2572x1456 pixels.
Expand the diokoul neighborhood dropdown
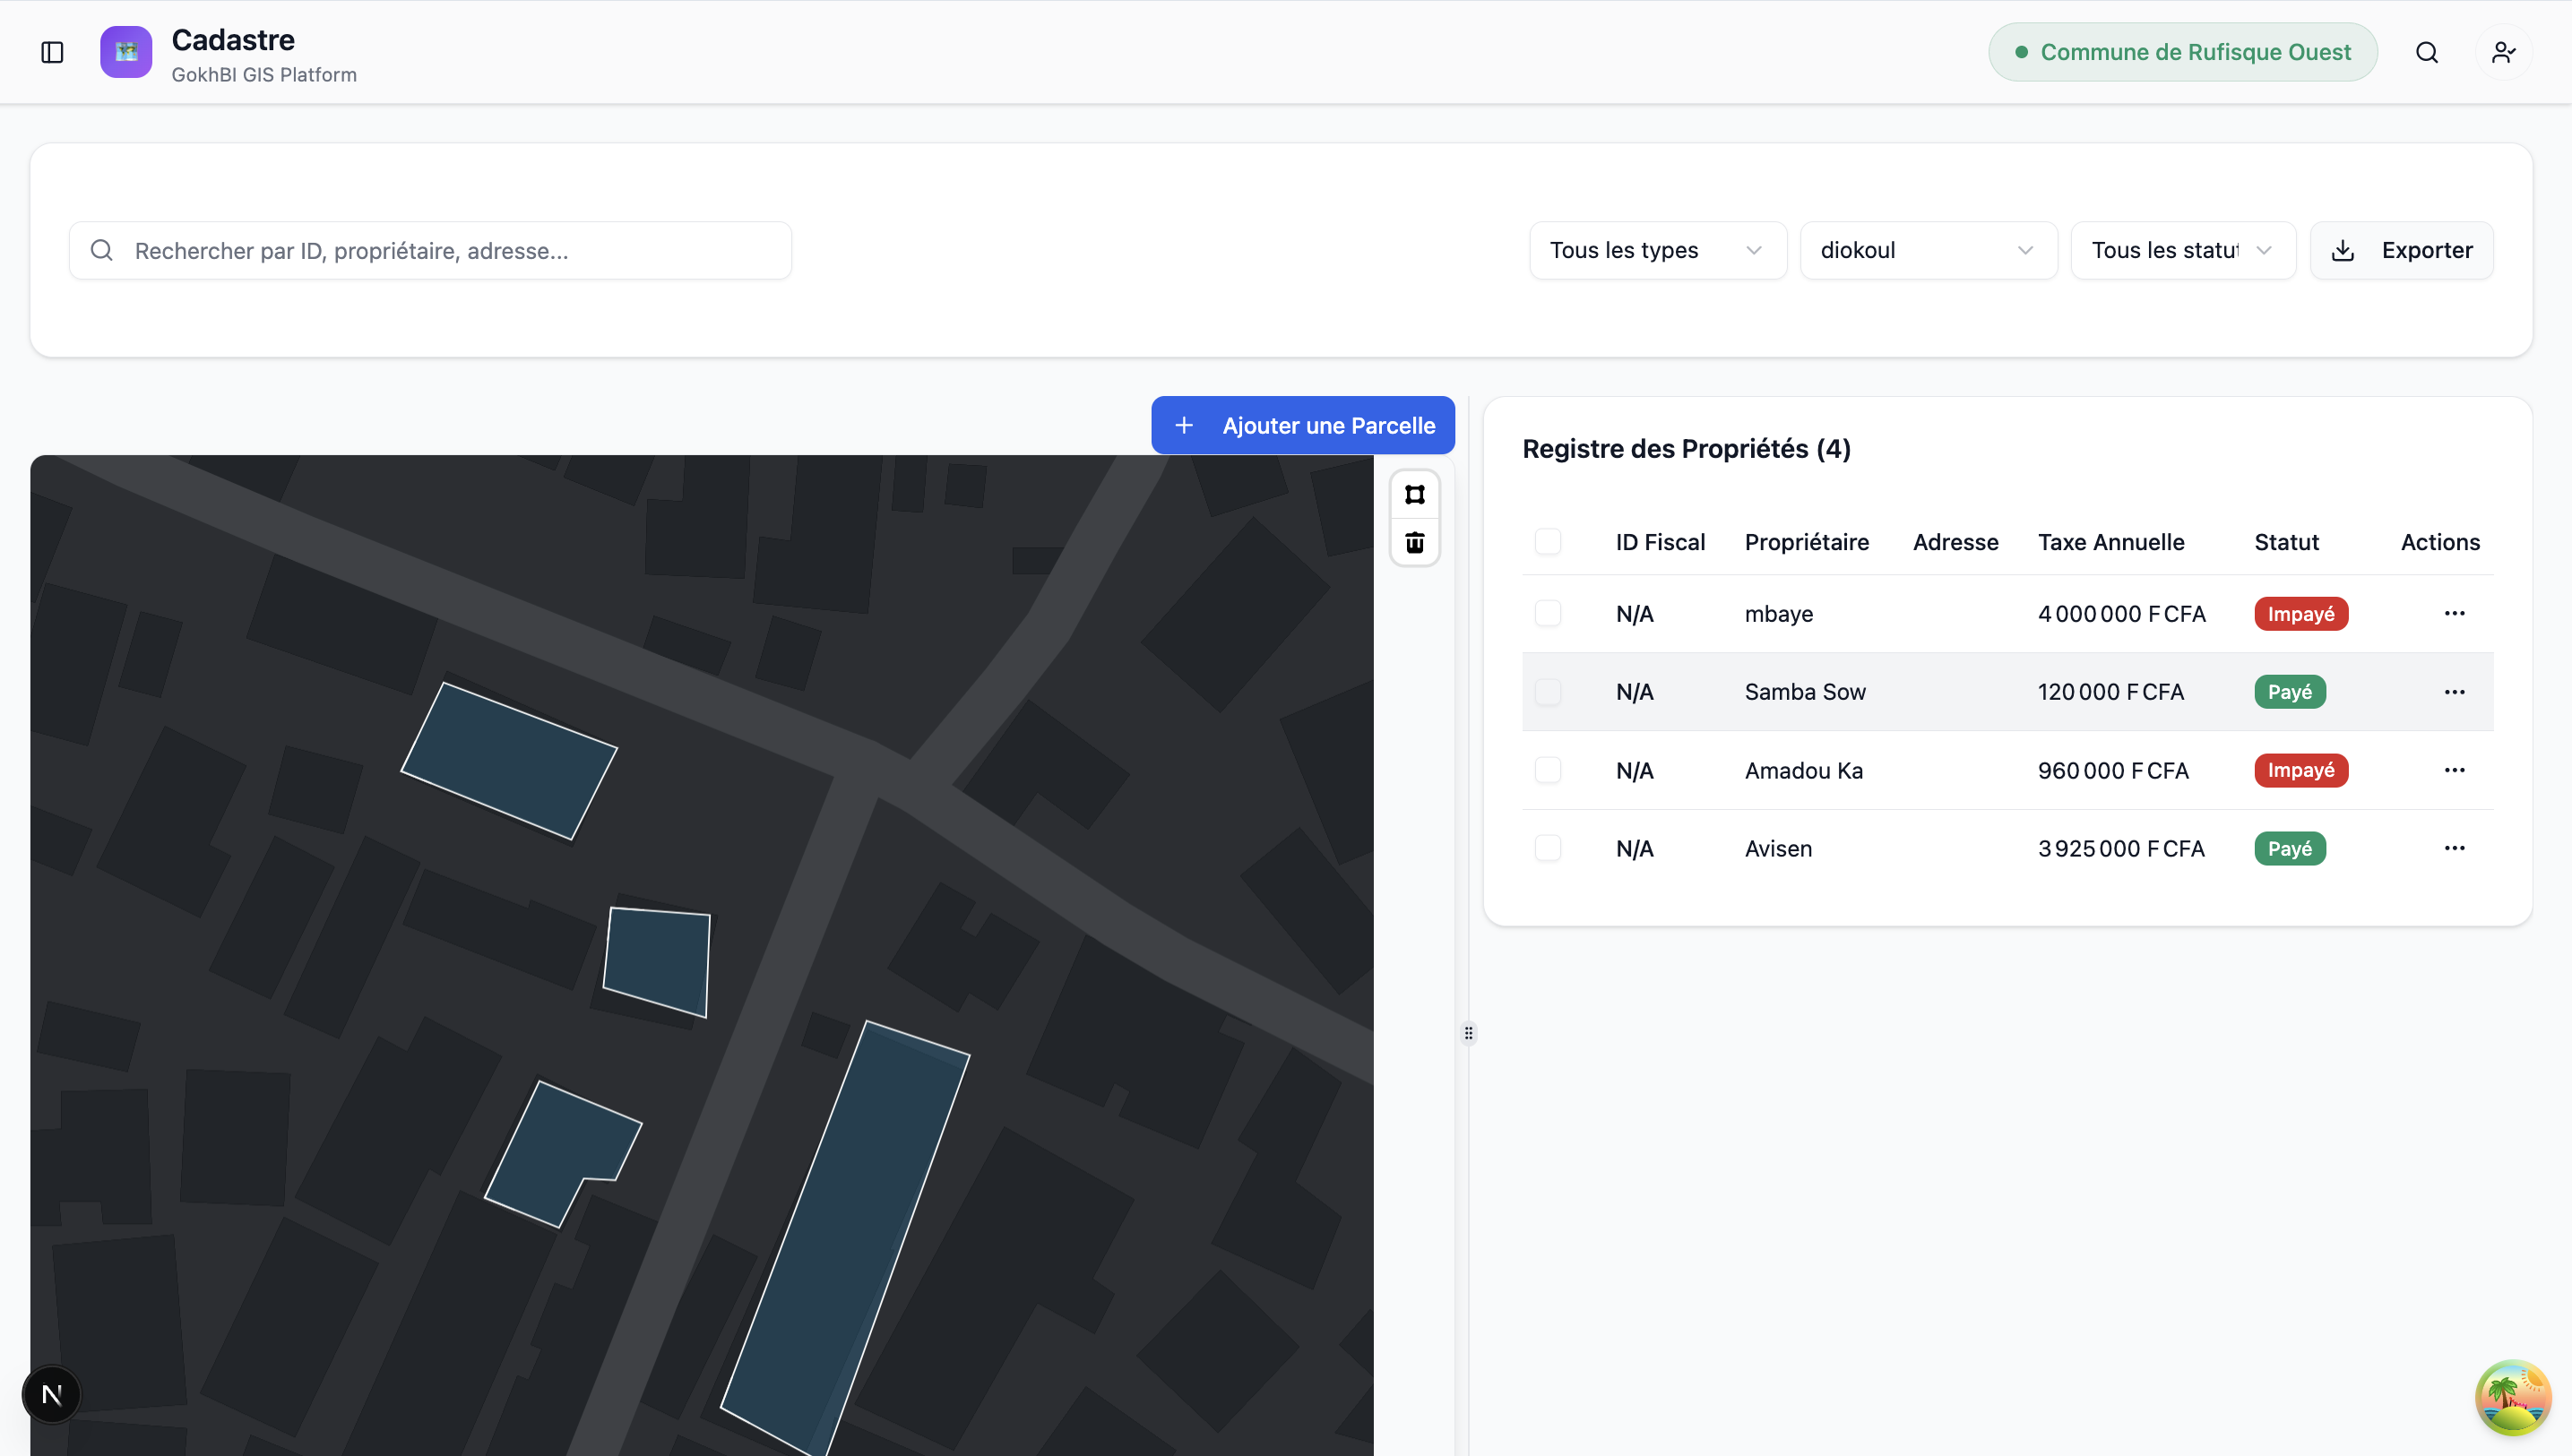tap(1927, 250)
